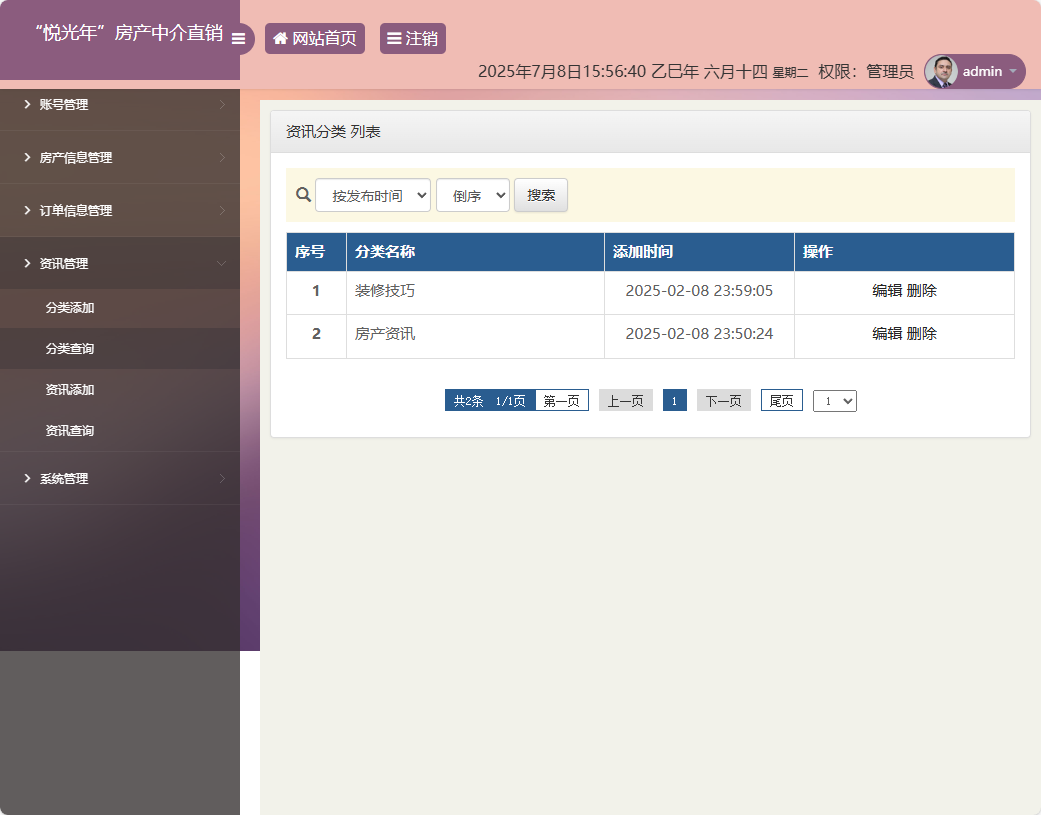Expand the 房产信息管理 sidebar section

[x=120, y=157]
